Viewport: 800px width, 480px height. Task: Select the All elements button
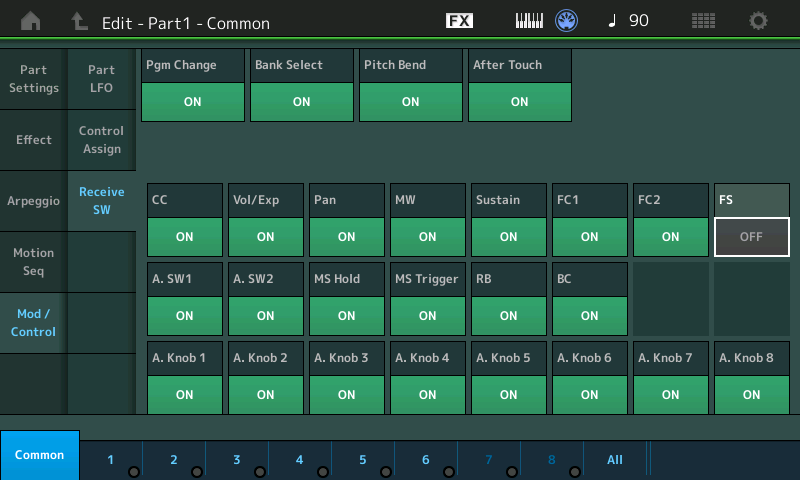pos(615,460)
